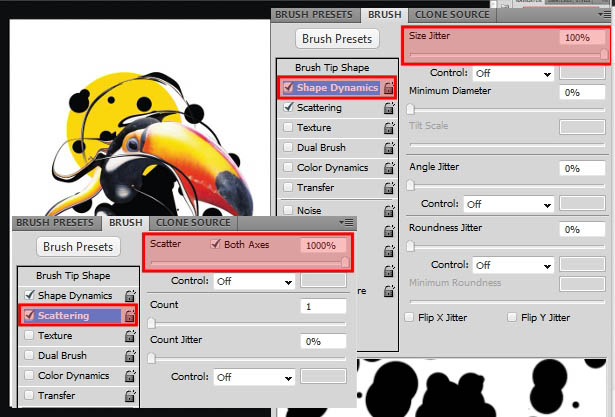
Task: Click the lock icon beside Texture in the upper brush panel
Action: pos(389,128)
